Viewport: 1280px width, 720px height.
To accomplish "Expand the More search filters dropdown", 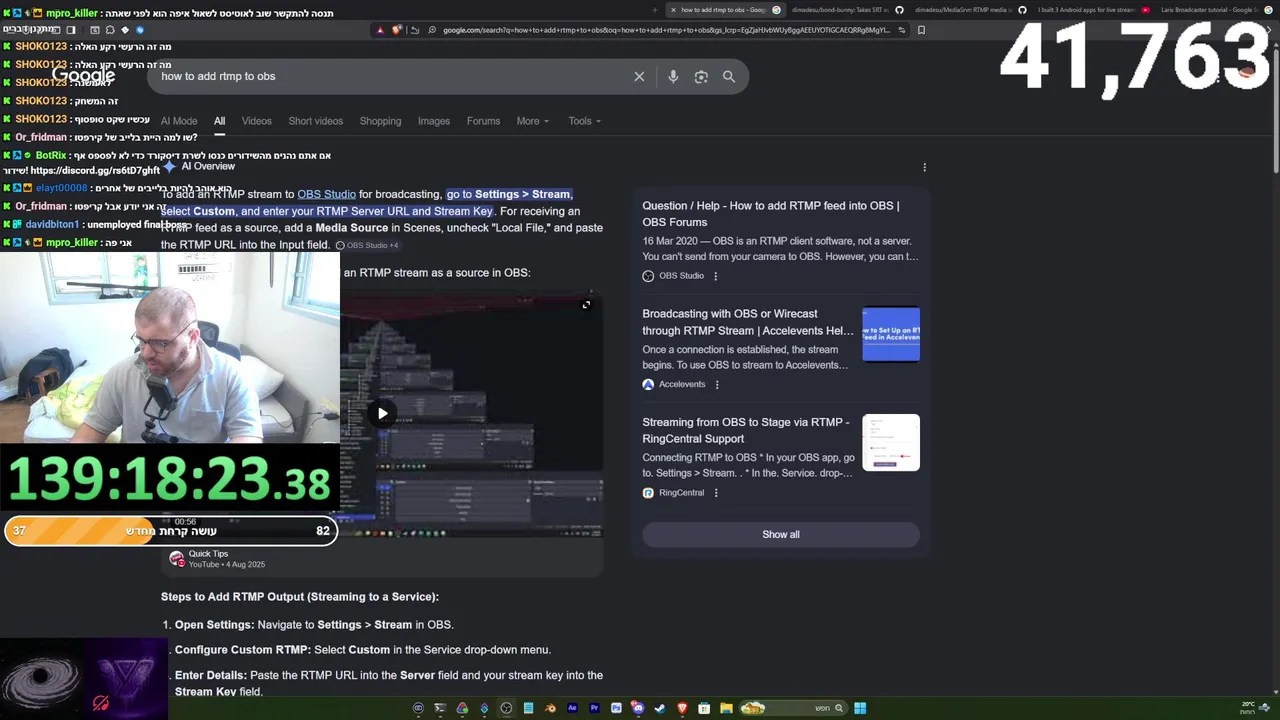I will coord(532,121).
